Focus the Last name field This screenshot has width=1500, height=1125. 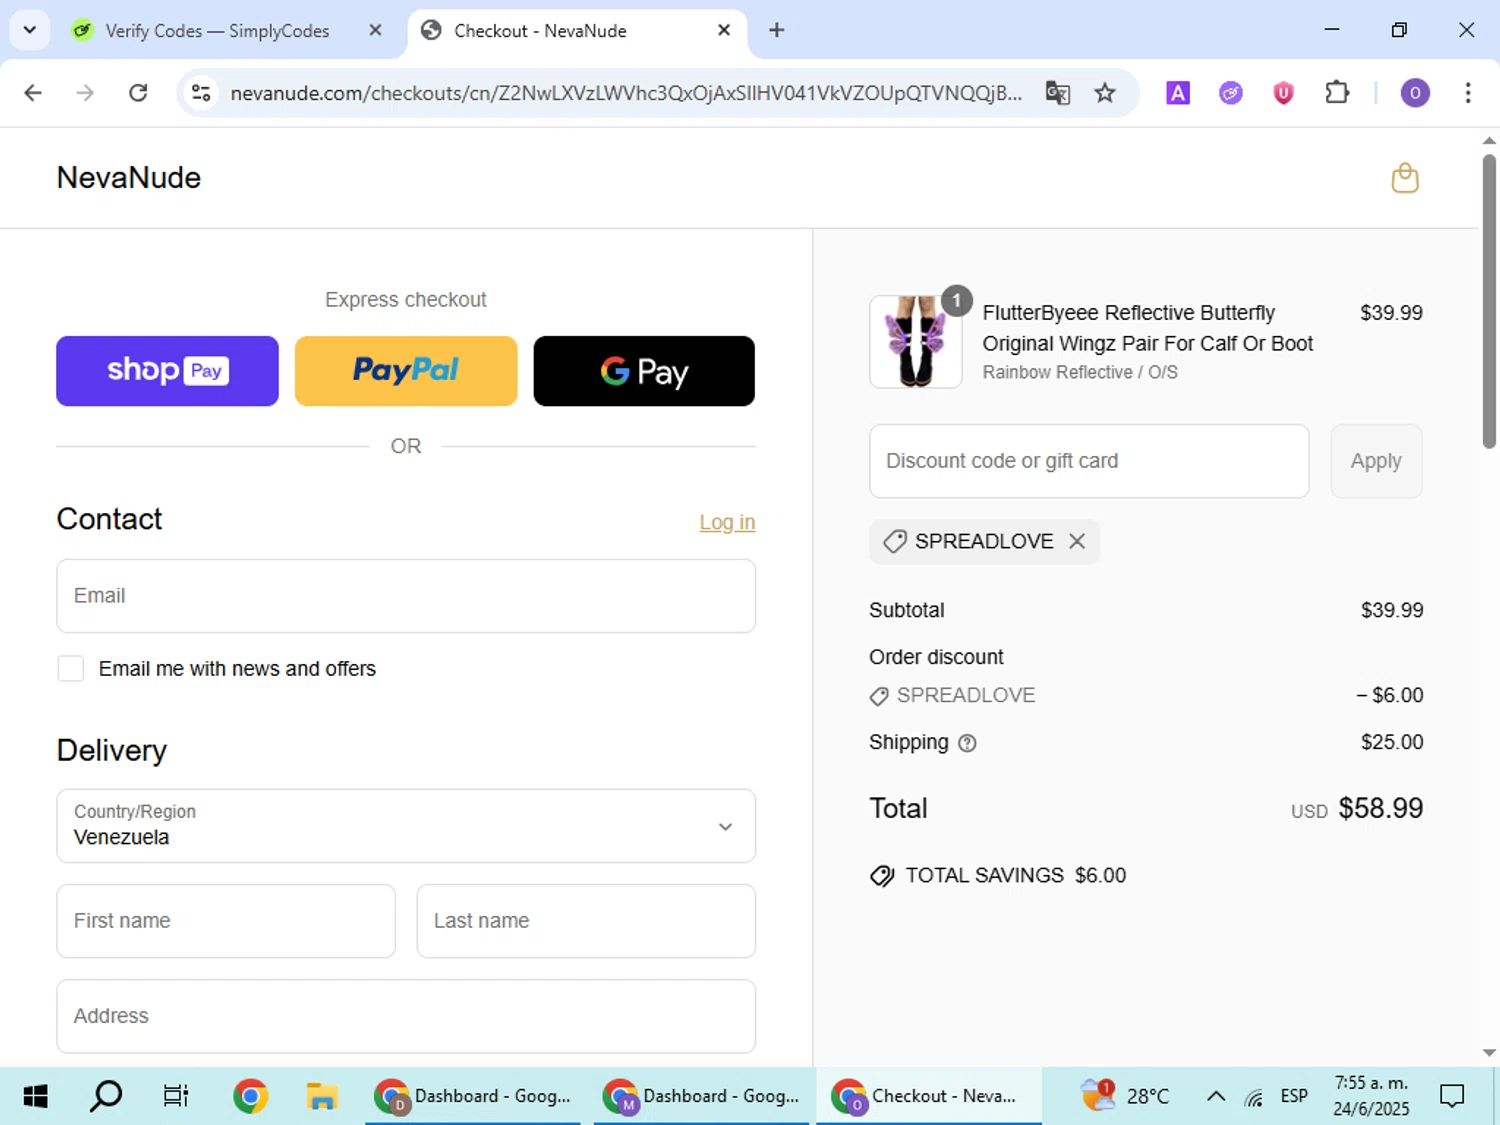(x=586, y=921)
